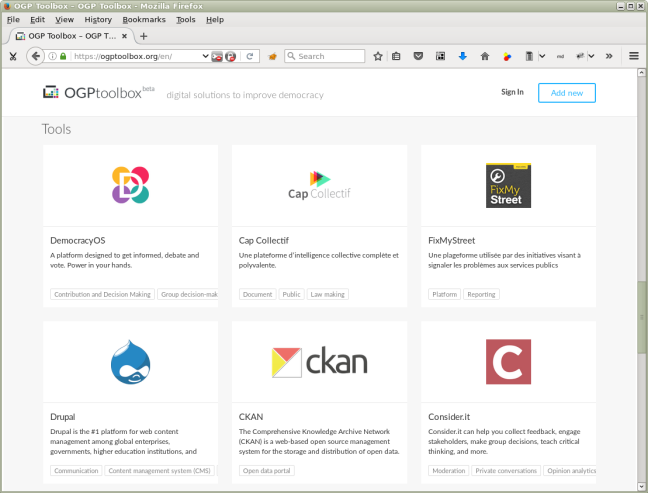Viewport: 648px width, 493px height.
Task: Focus the Search input field
Action: click(x=324, y=56)
